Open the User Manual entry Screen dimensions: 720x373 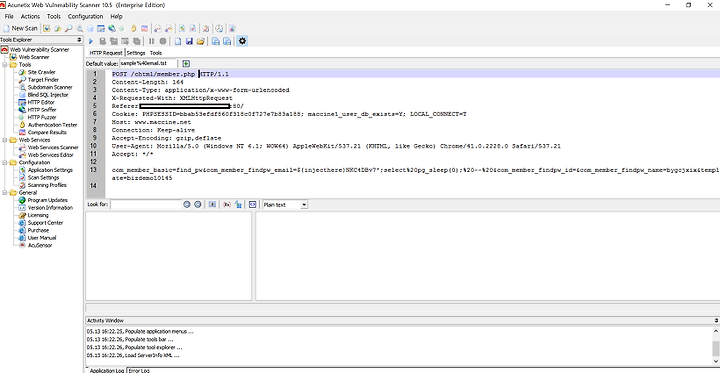[x=42, y=238]
